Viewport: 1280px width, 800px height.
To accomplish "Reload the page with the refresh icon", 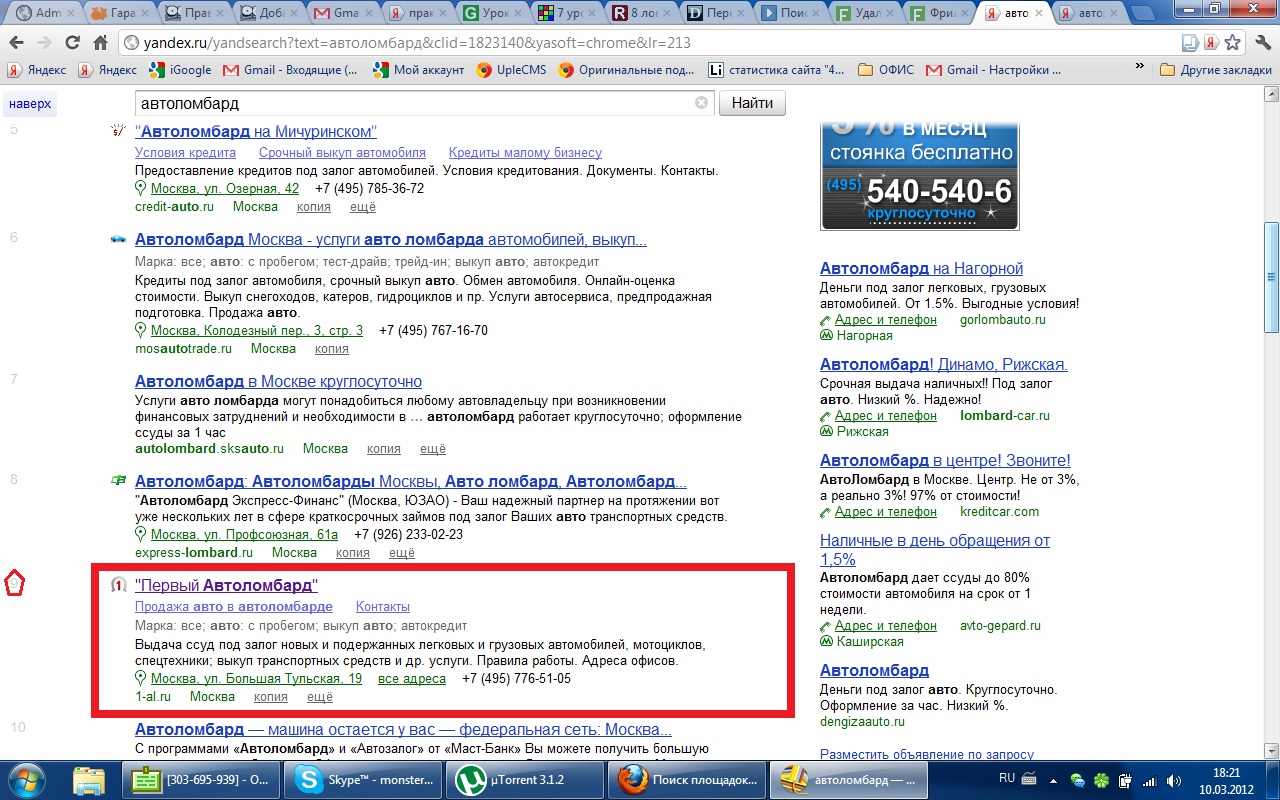I will [72, 43].
